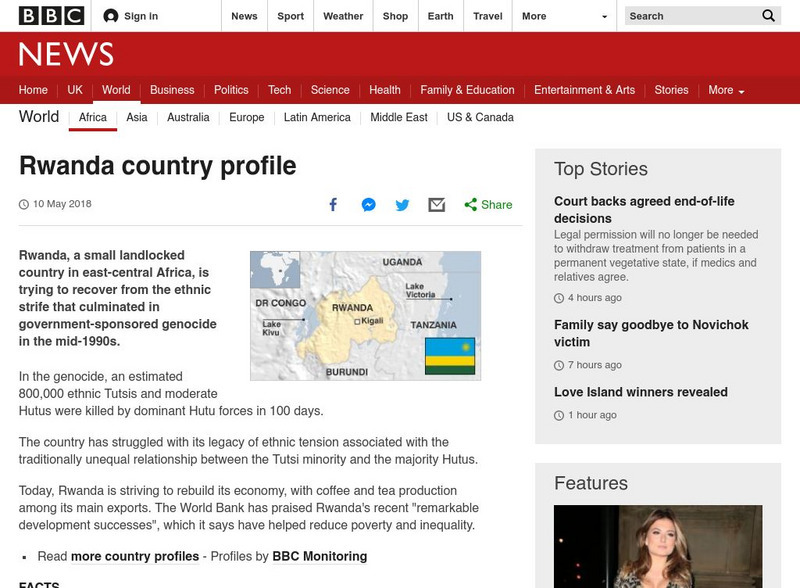Open the BBC Monitoring link

click(318, 556)
